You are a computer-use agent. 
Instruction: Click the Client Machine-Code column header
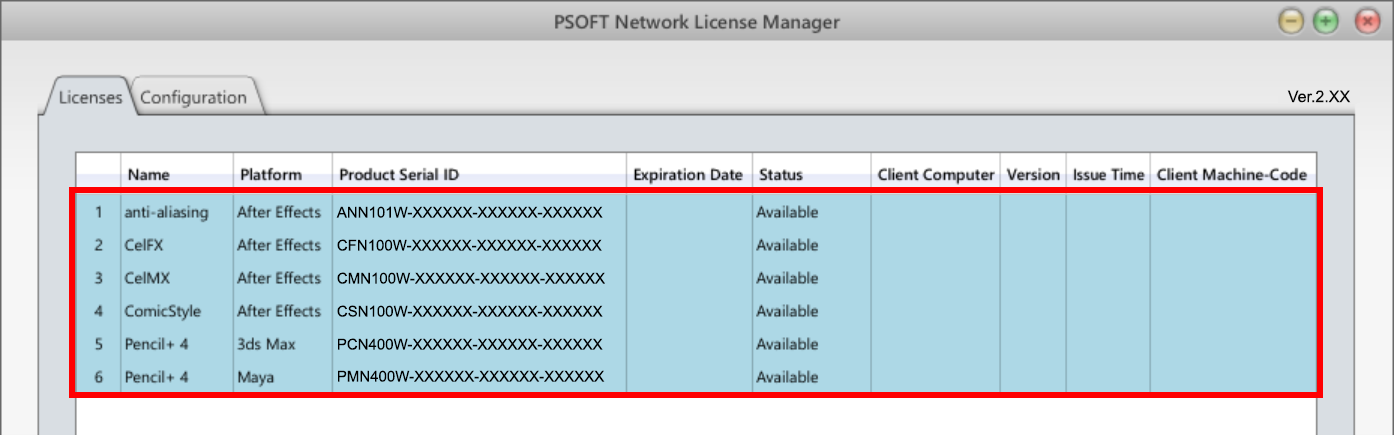coord(1231,174)
